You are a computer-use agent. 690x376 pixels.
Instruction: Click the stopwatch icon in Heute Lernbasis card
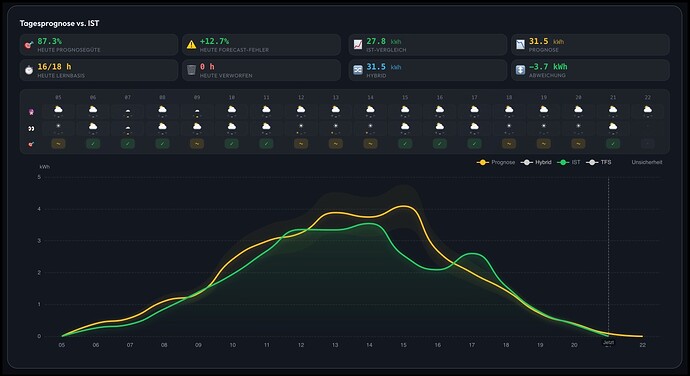coord(29,70)
